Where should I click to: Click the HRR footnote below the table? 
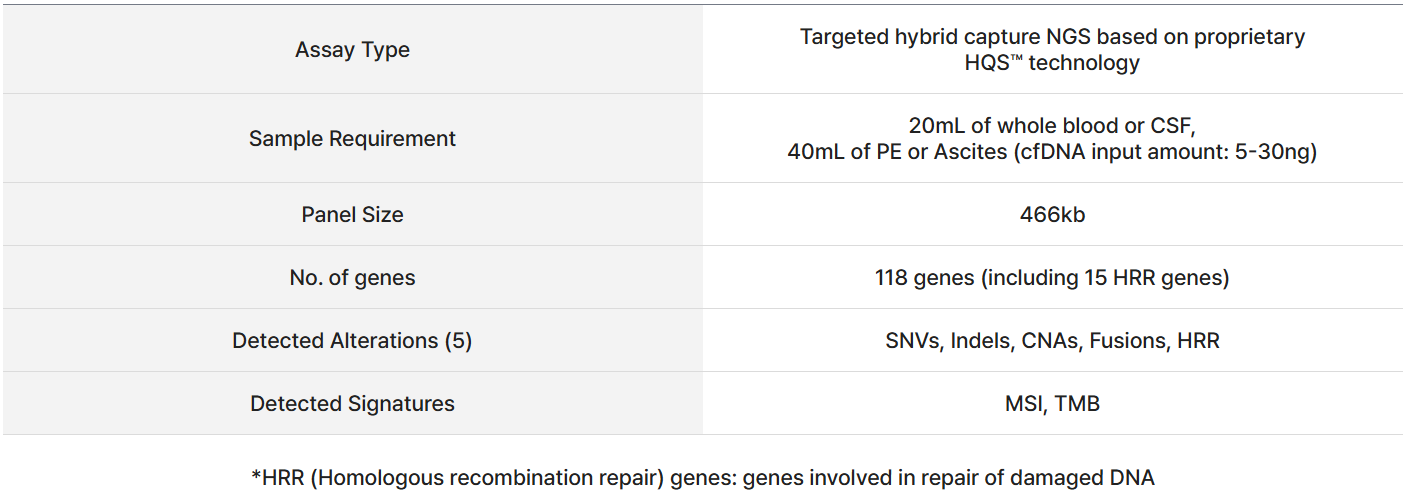click(702, 478)
